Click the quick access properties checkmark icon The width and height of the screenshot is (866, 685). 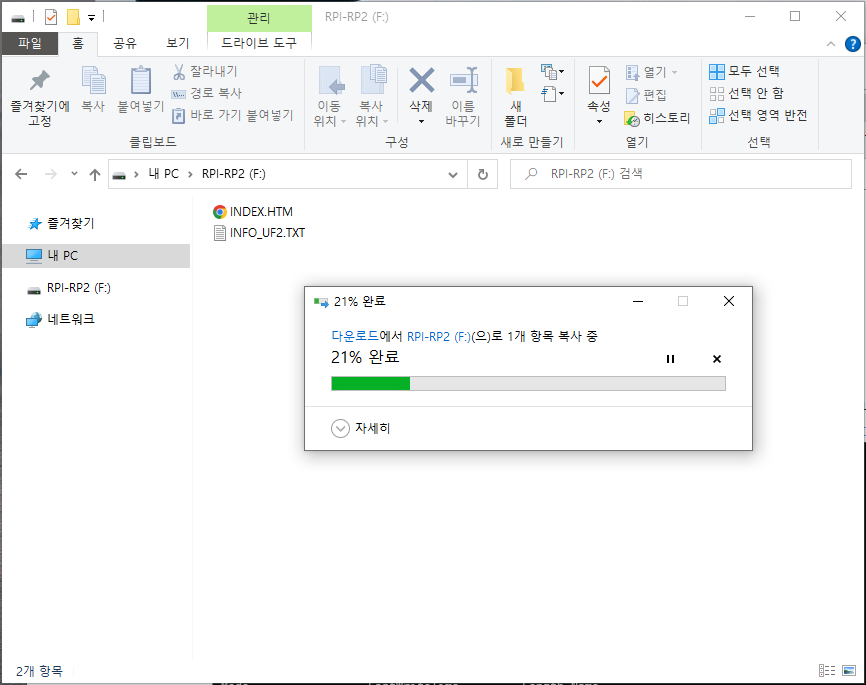(51, 17)
